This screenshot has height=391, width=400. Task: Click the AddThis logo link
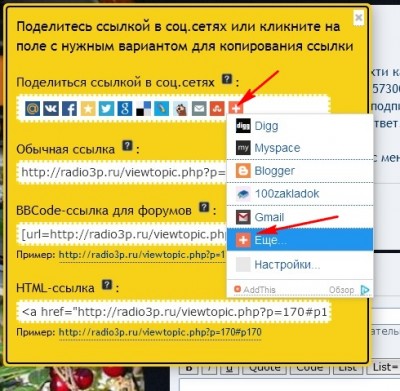(x=255, y=290)
